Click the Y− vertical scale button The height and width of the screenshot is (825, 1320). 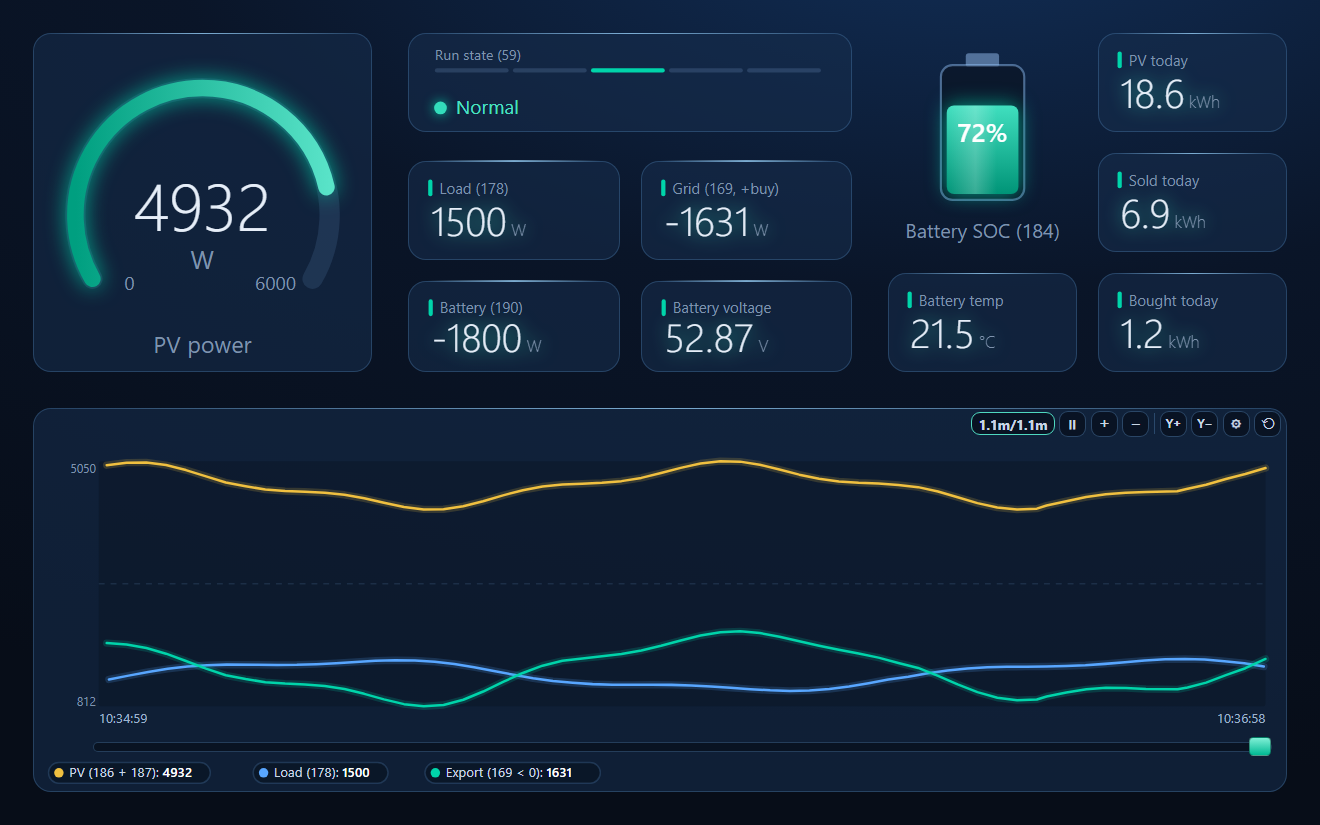tap(1204, 424)
